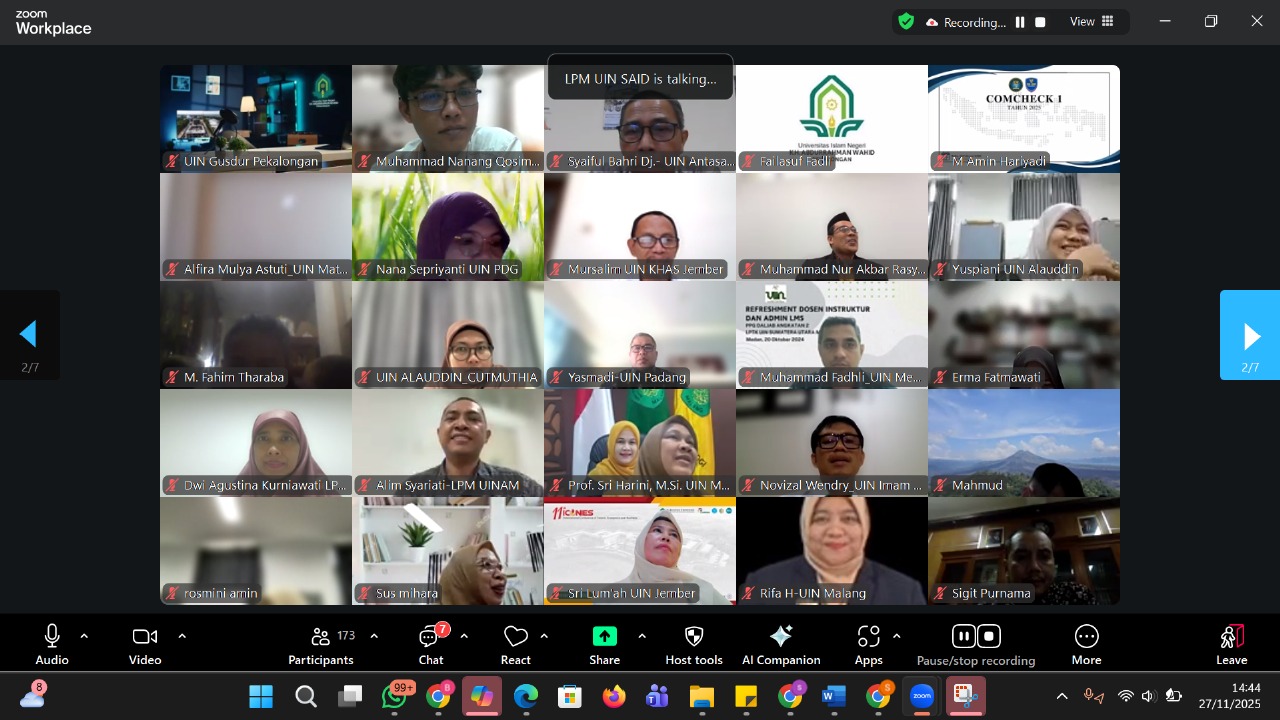The height and width of the screenshot is (720, 1280).
Task: Expand video options arrow next to Video
Action: coord(182,636)
